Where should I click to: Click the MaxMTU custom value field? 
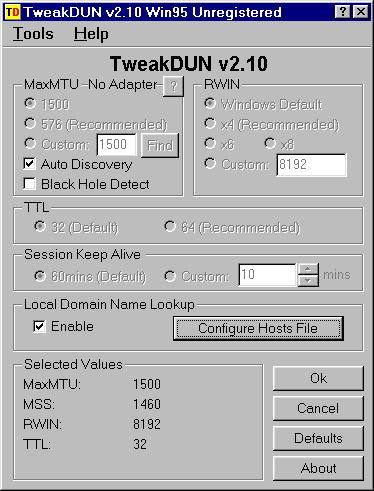coord(116,145)
